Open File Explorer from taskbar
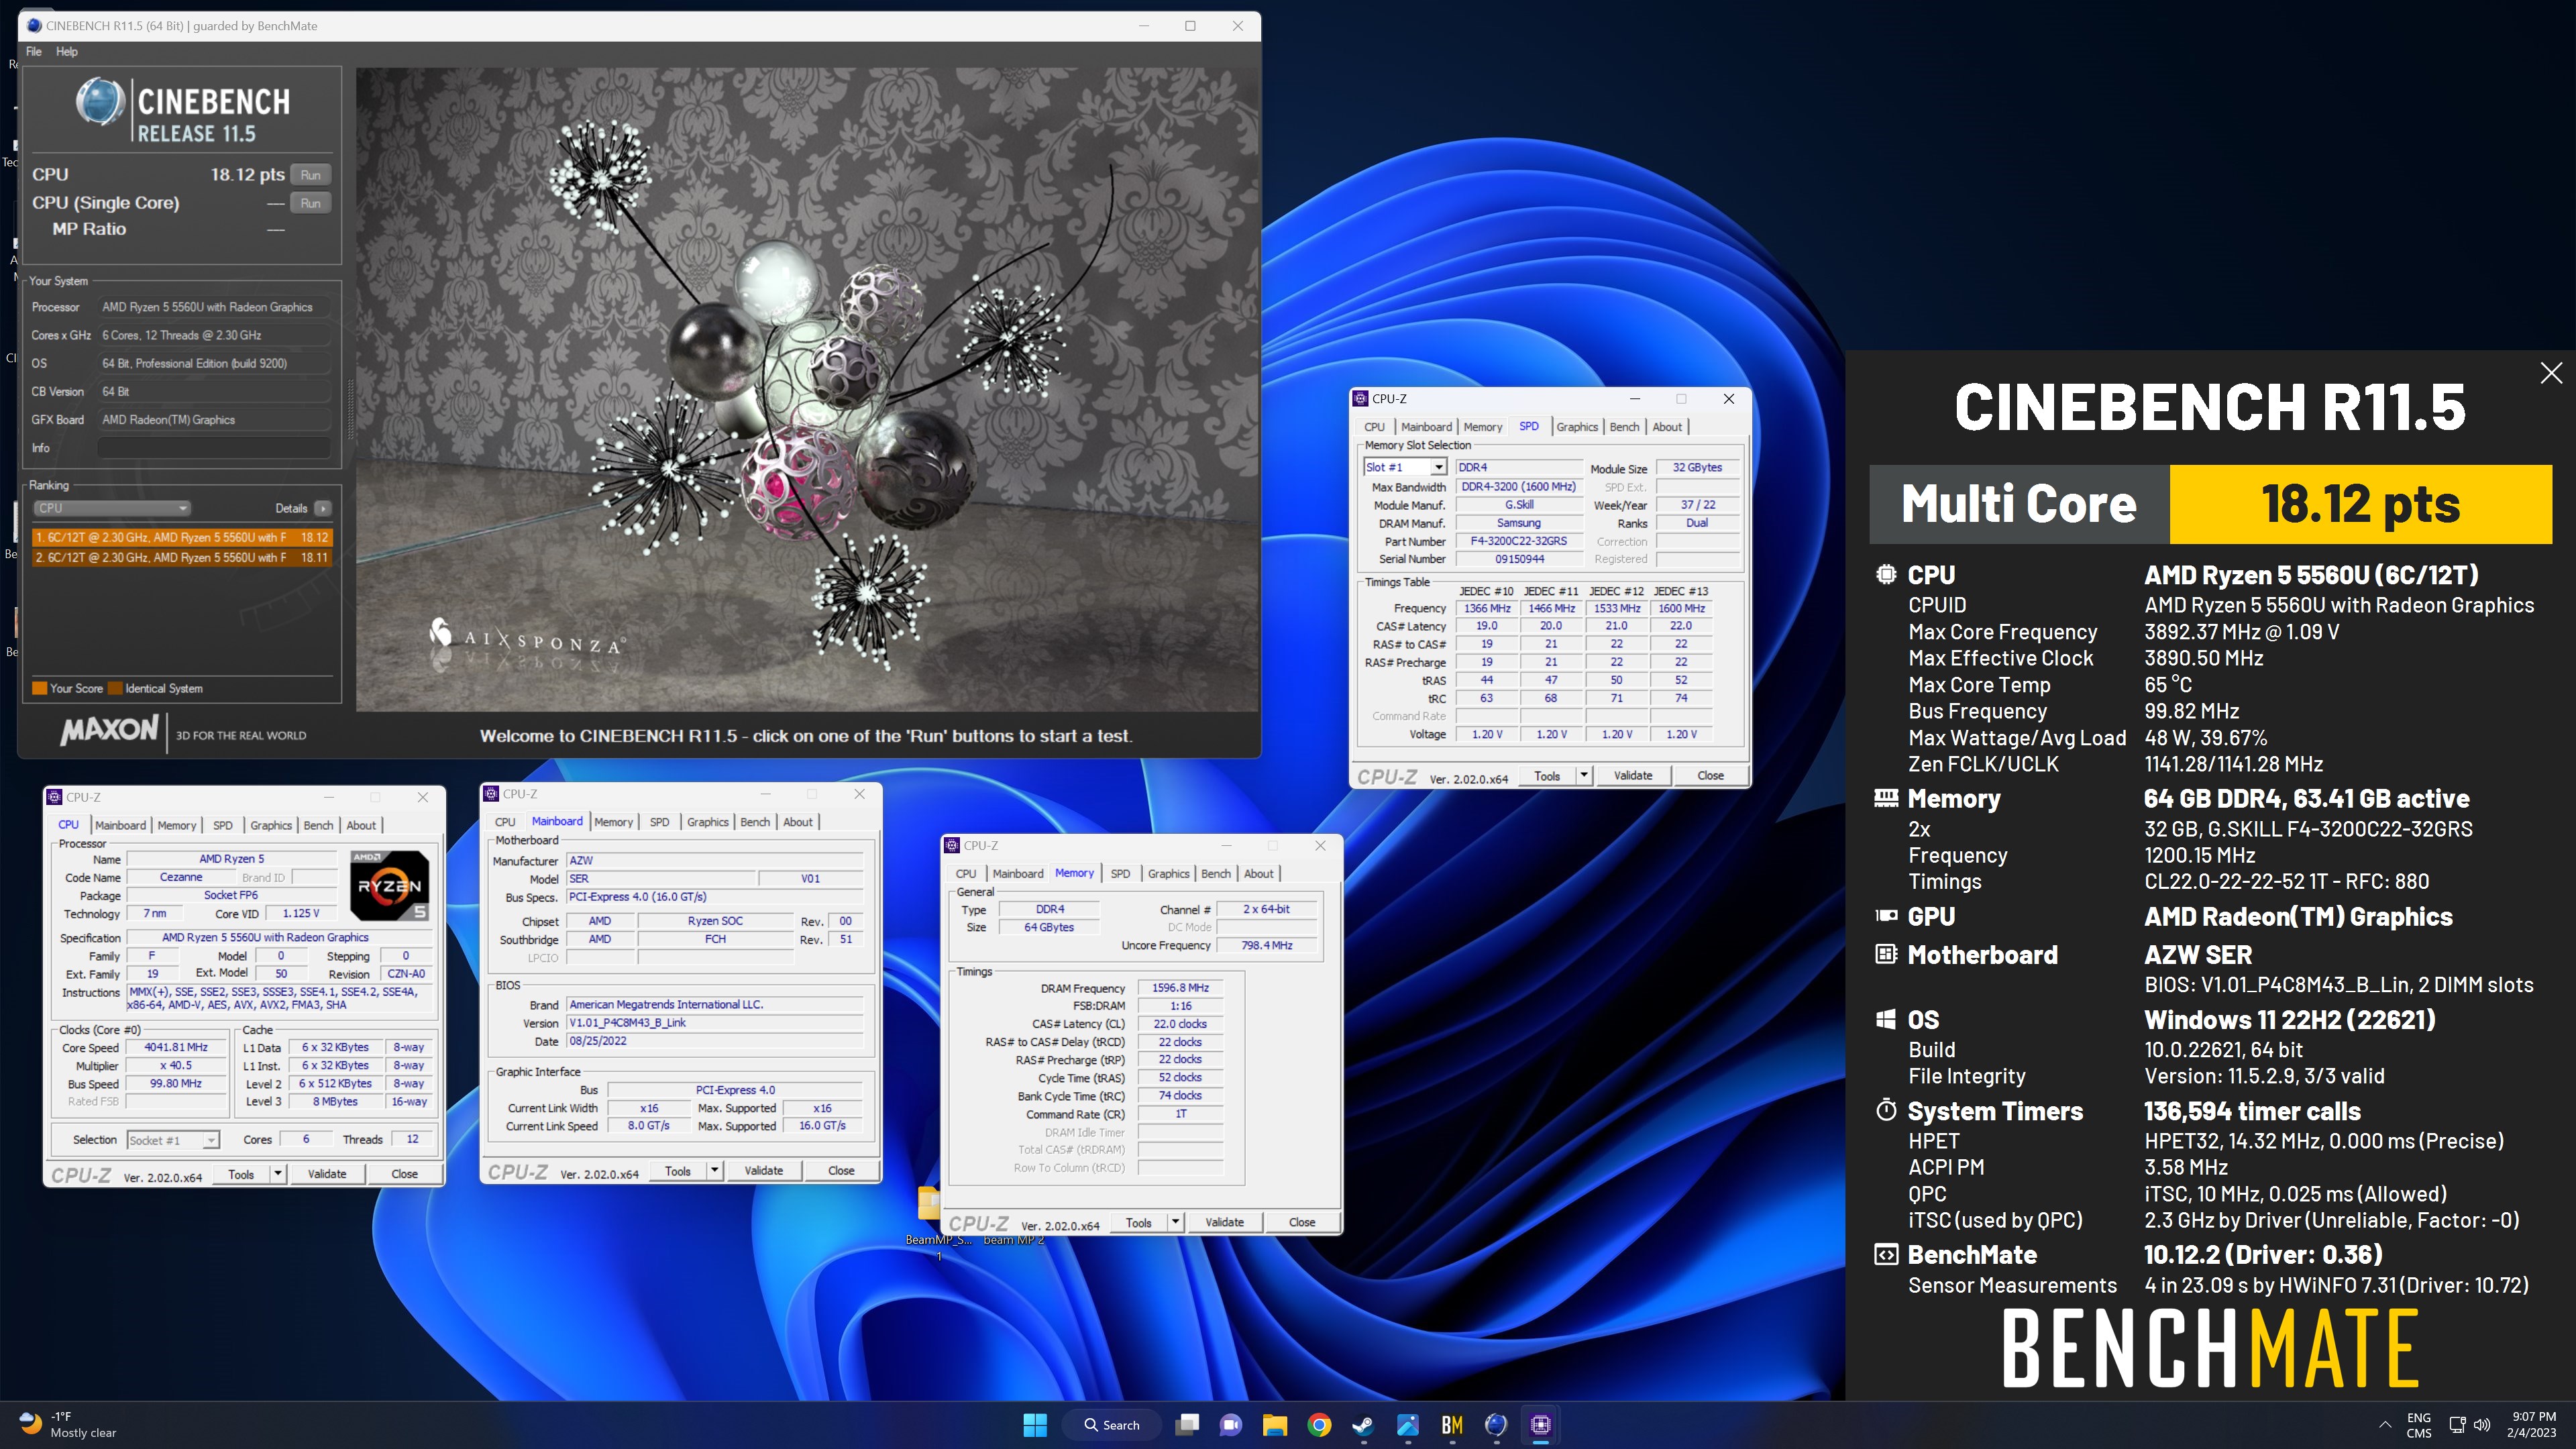 [1275, 1425]
